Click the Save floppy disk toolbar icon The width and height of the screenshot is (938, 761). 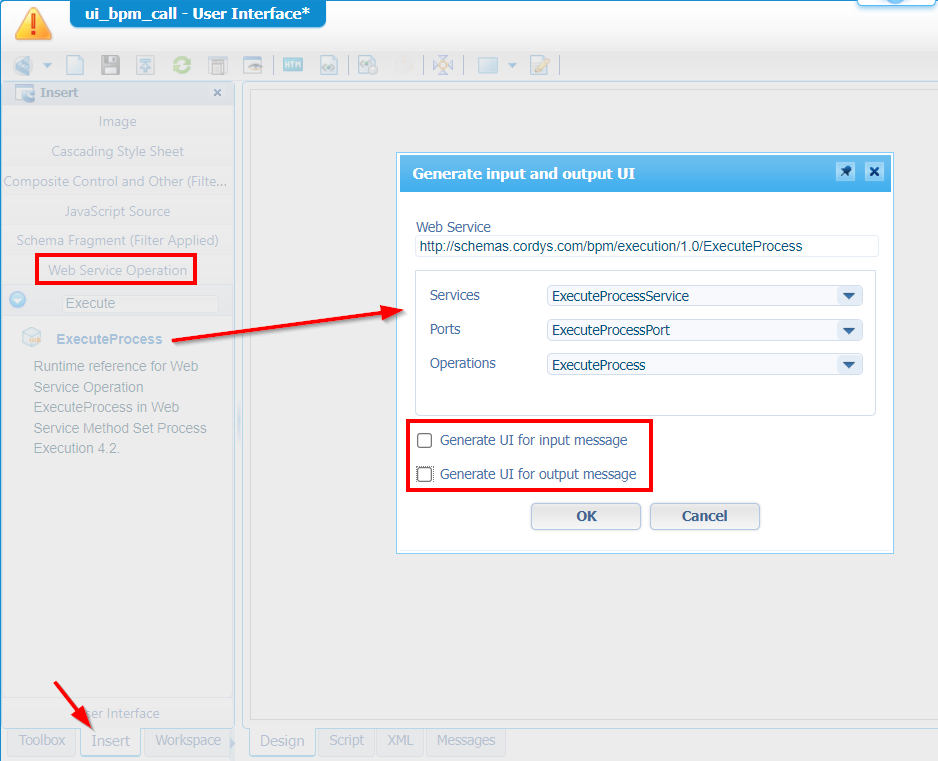tap(110, 65)
